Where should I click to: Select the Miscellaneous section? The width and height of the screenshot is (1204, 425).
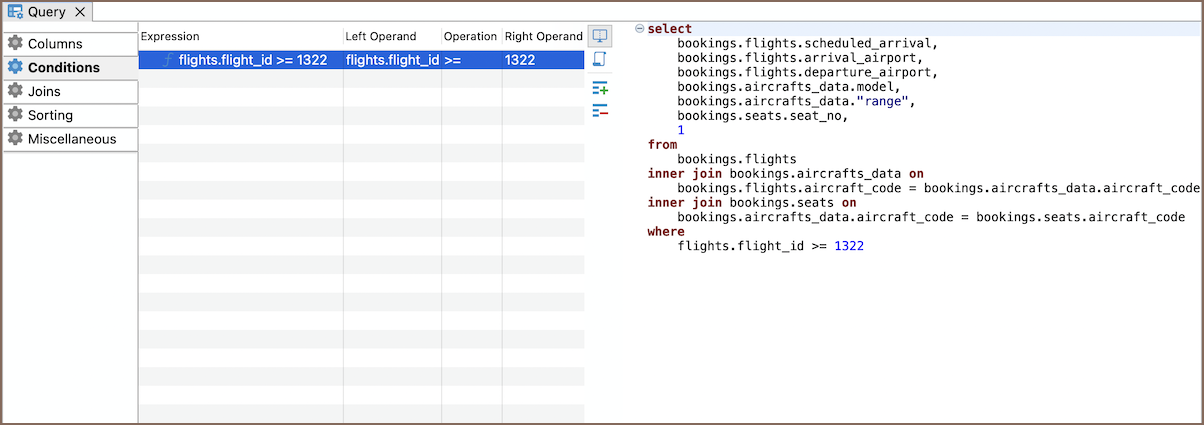coord(70,139)
